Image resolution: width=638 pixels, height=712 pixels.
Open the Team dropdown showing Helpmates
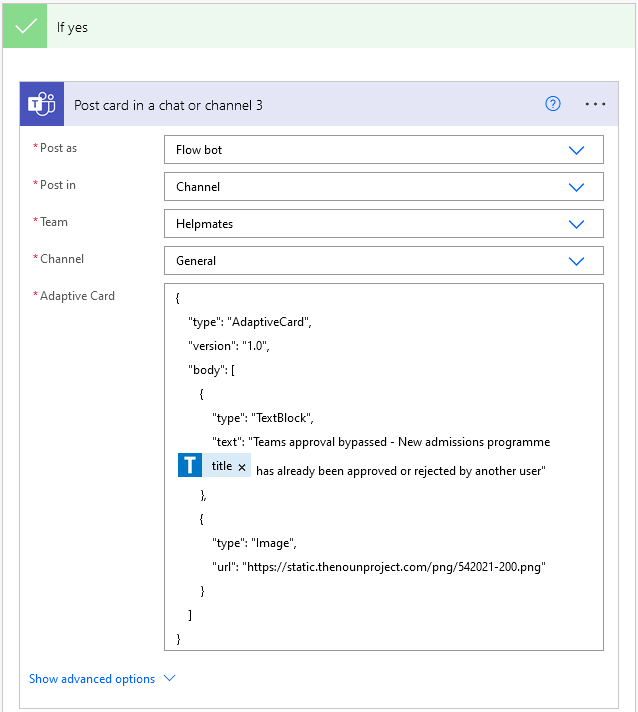coord(383,224)
